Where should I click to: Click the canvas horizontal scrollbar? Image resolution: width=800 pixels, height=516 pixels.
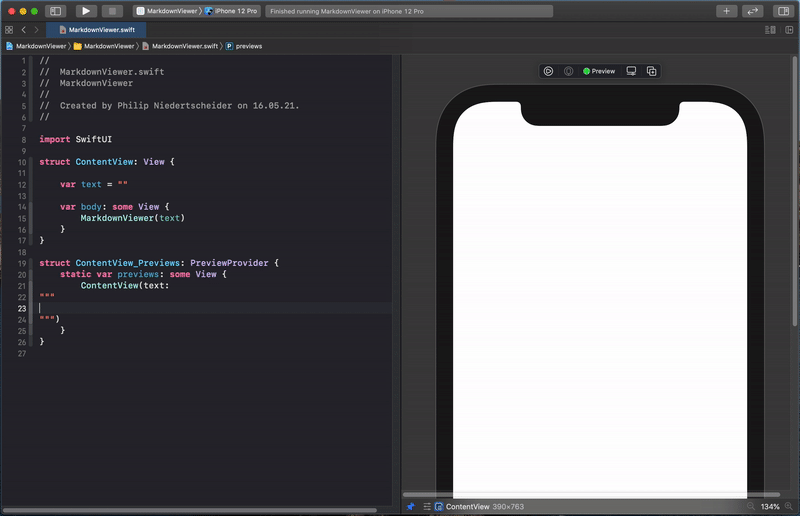[590, 495]
